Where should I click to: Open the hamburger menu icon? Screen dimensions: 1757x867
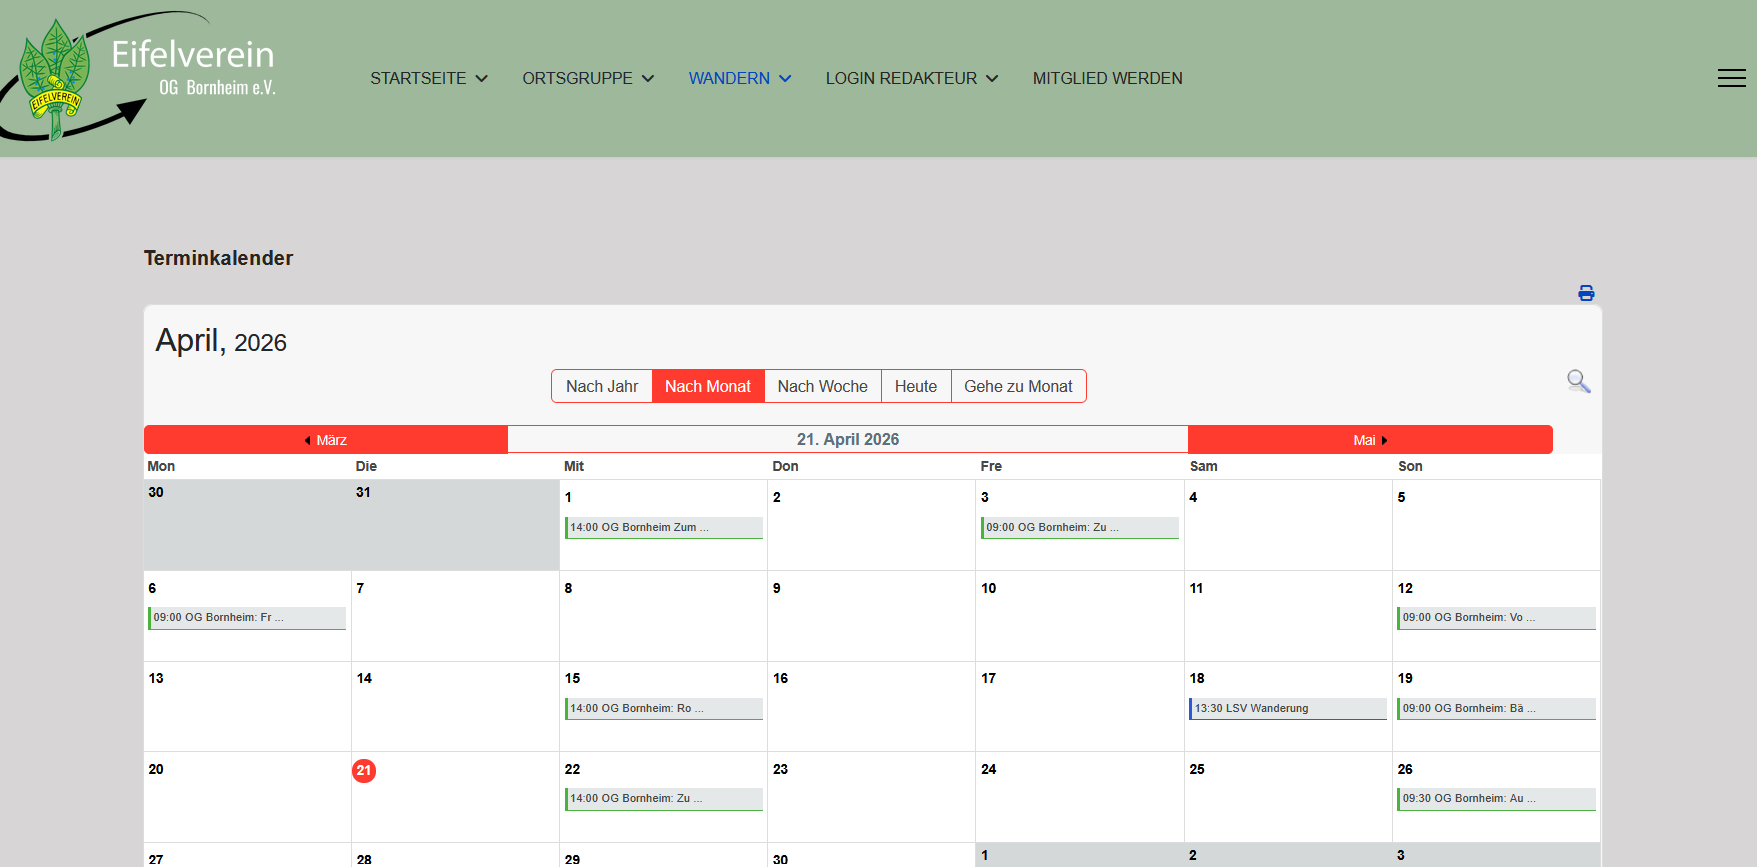click(1731, 78)
